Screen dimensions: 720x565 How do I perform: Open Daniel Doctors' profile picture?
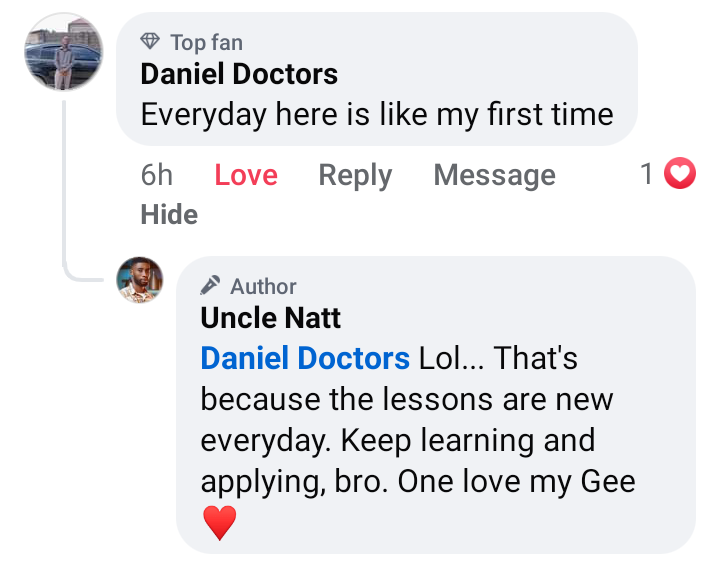pyautogui.click(x=63, y=52)
